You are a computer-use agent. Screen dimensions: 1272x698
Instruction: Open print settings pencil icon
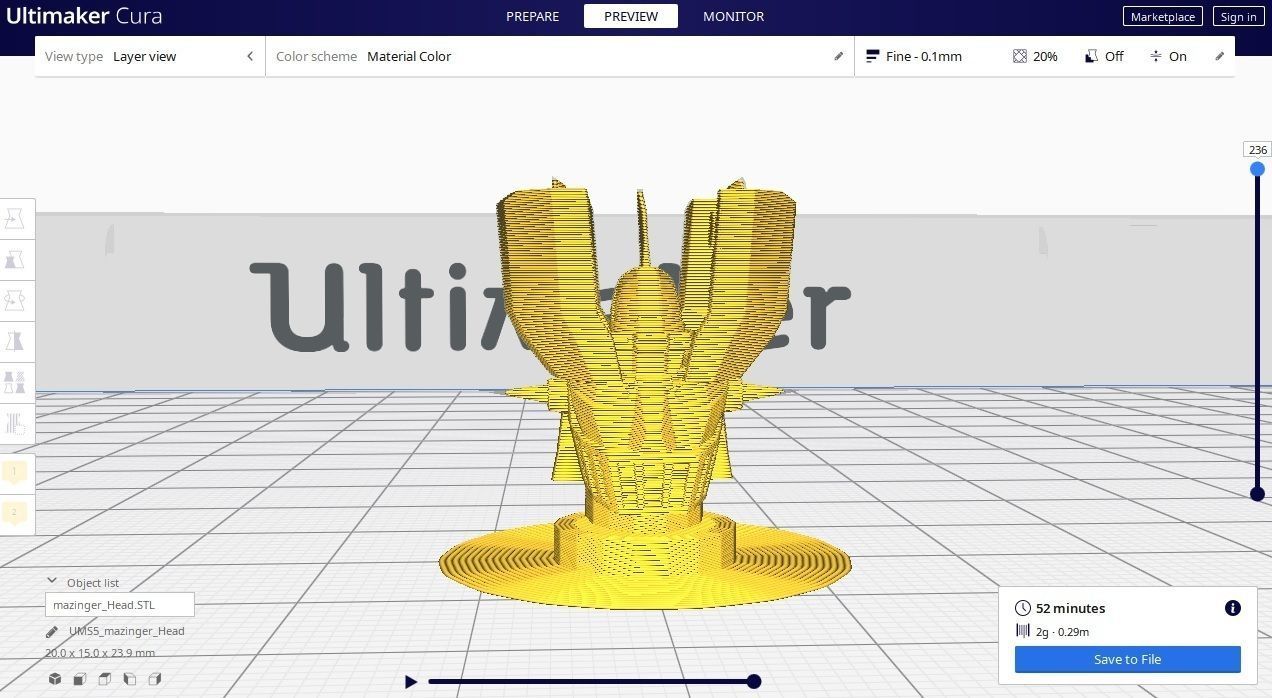1220,56
